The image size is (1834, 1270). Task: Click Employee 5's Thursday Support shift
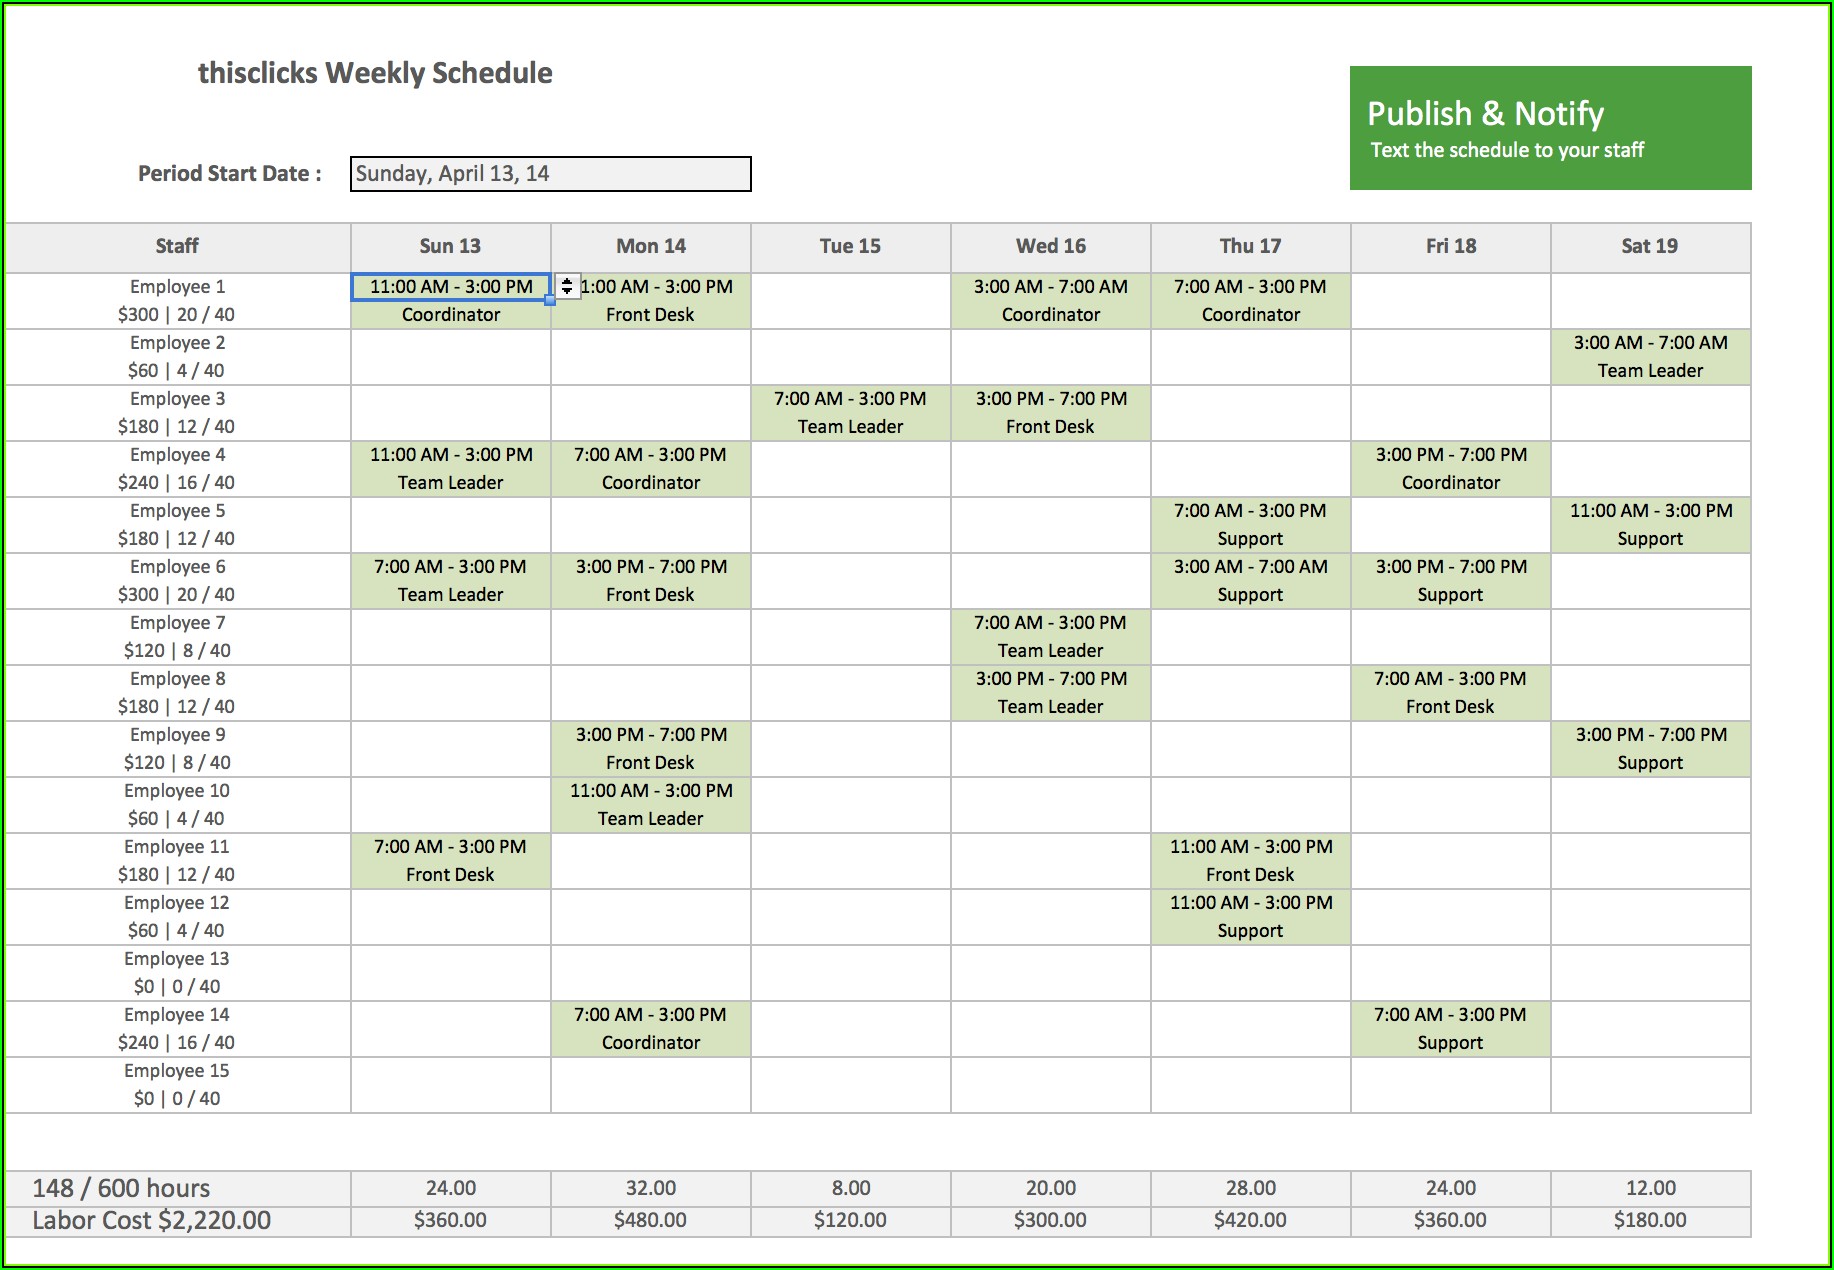[x=1250, y=525]
